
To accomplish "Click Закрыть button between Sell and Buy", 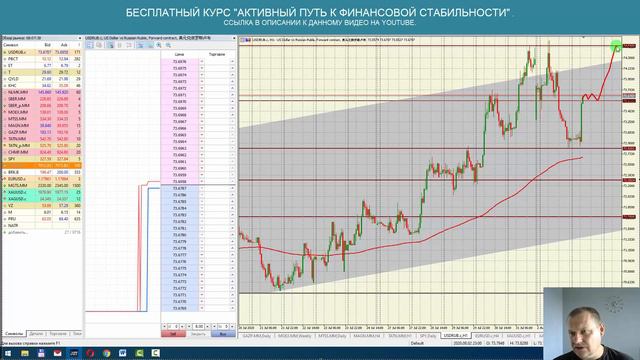I will 198,334.
